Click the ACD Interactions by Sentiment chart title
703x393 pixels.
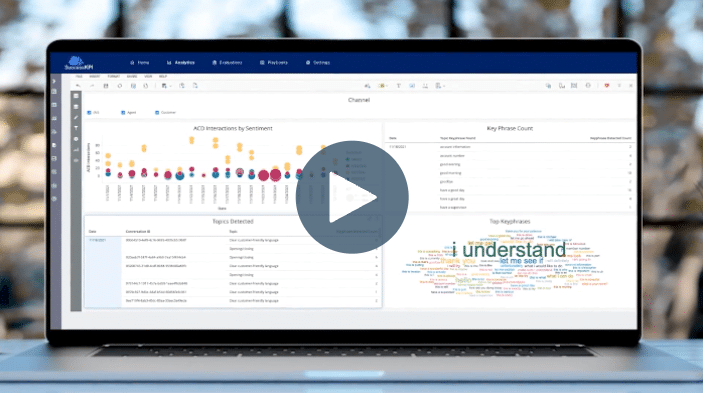[233, 128]
